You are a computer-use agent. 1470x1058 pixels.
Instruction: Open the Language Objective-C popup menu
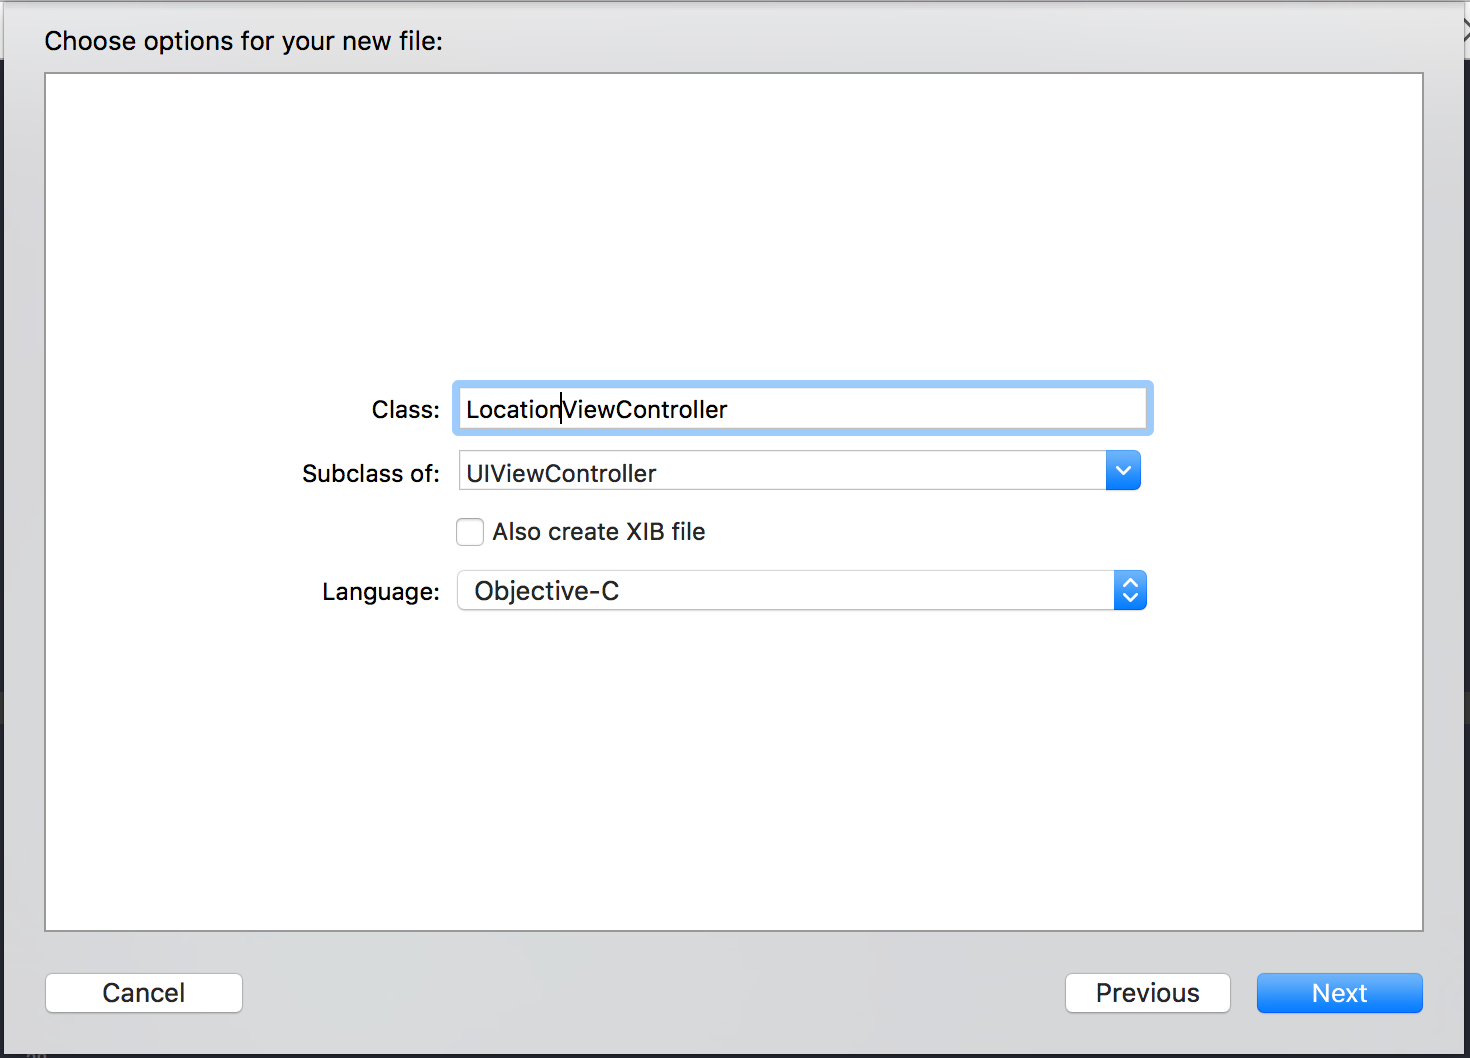click(x=802, y=590)
